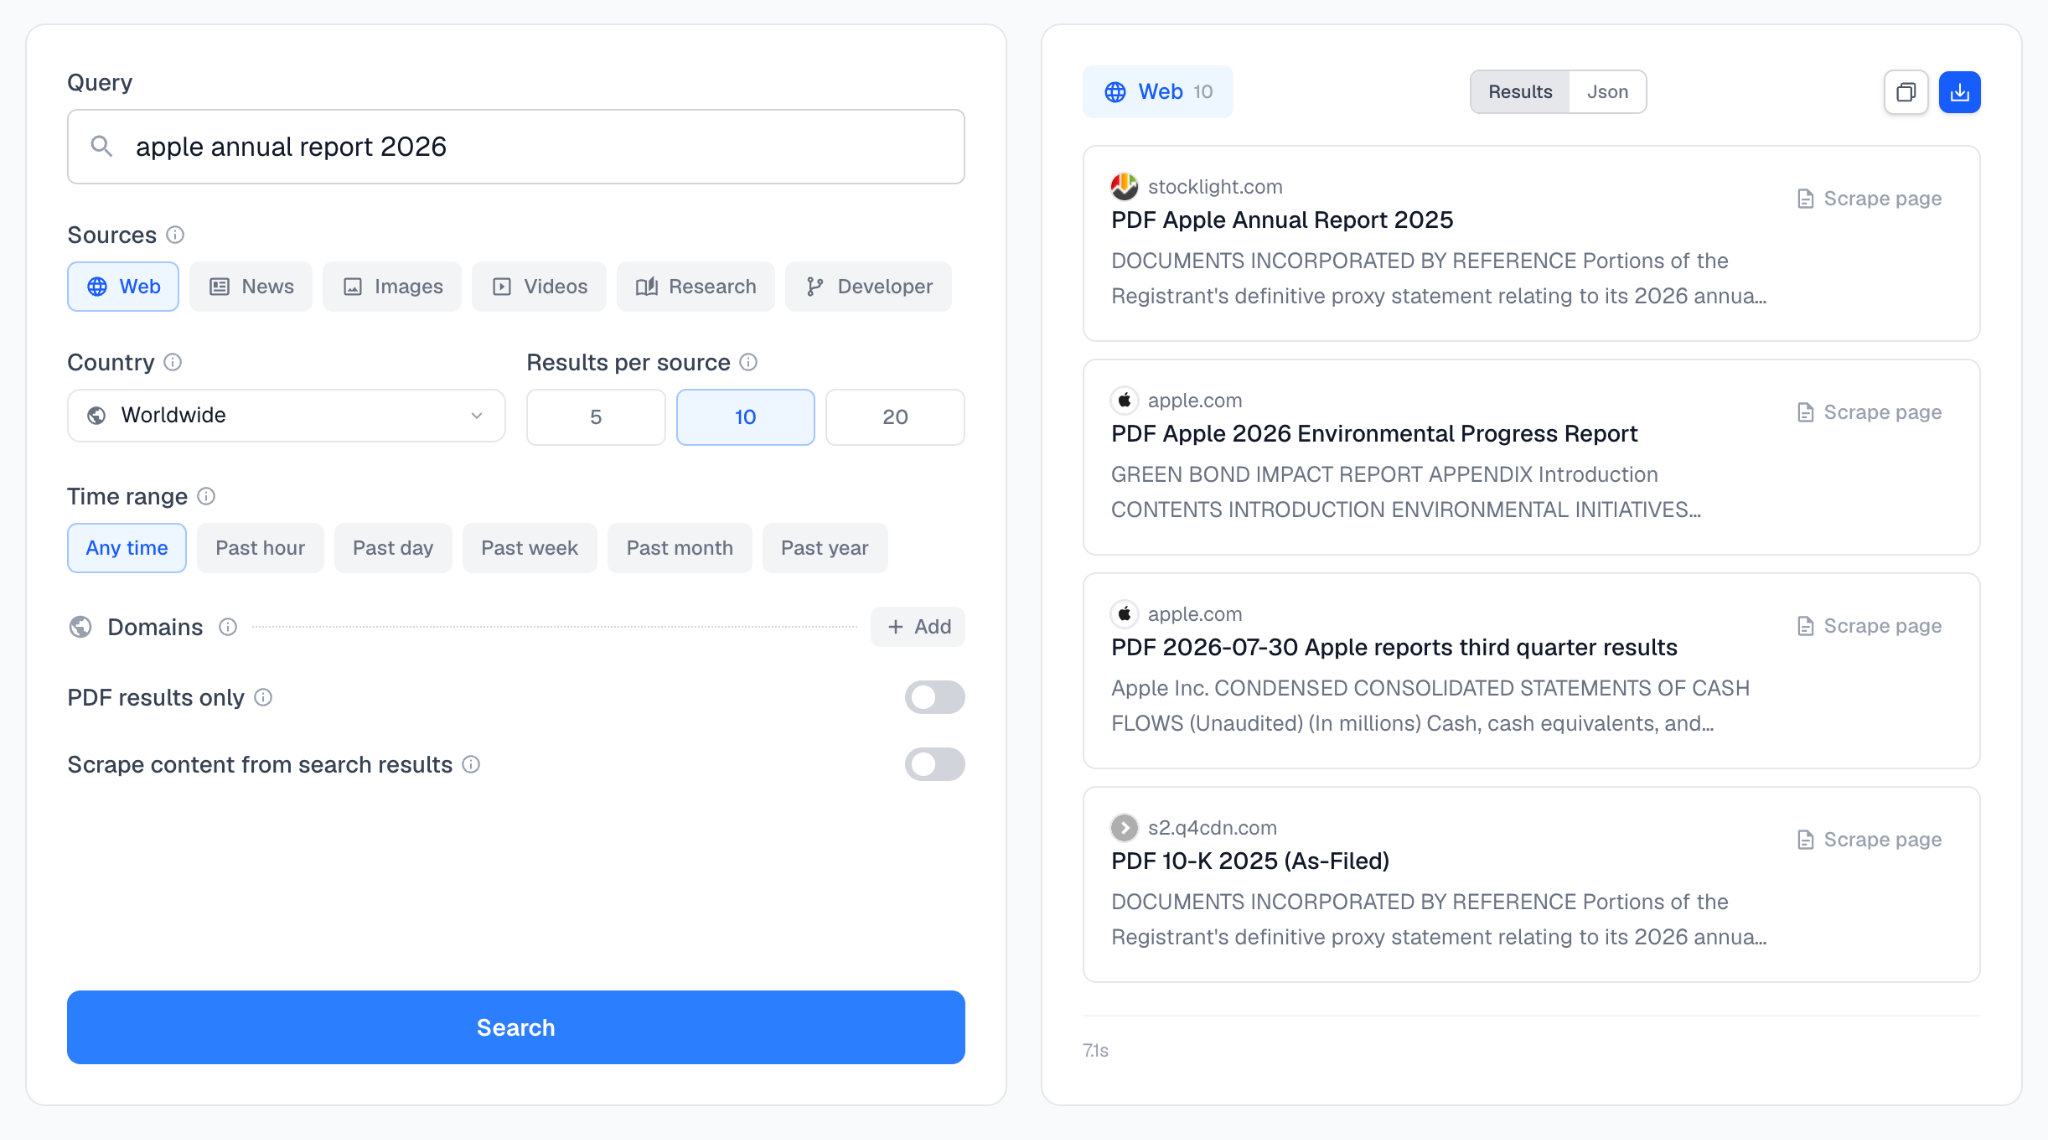The width and height of the screenshot is (2048, 1140).
Task: Click the Scrape content info icon
Action: pyautogui.click(x=471, y=765)
